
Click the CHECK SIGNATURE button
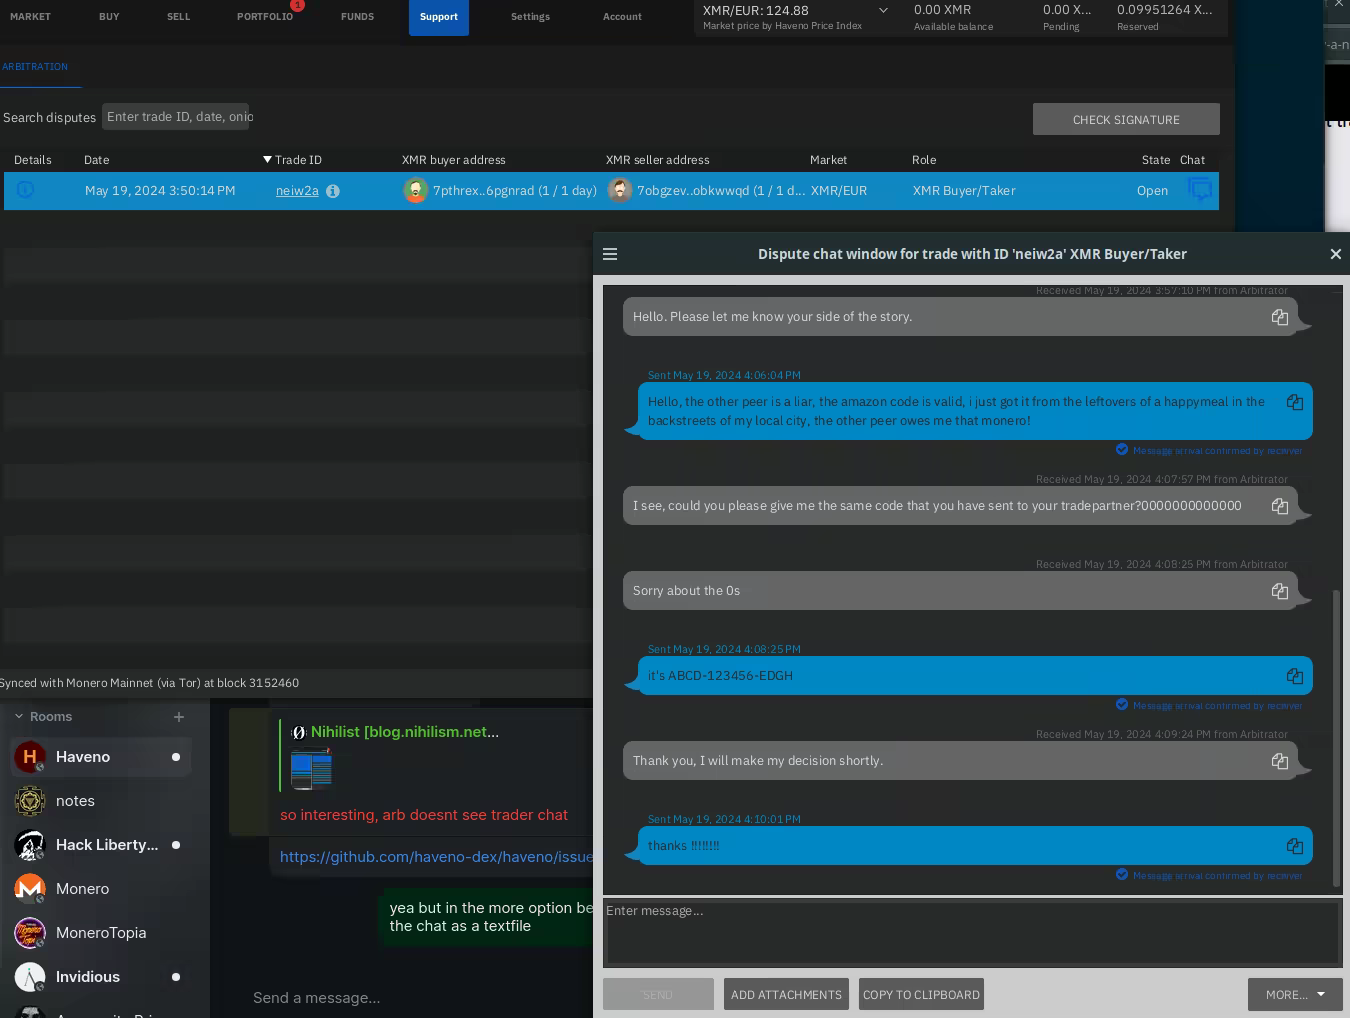1125,119
